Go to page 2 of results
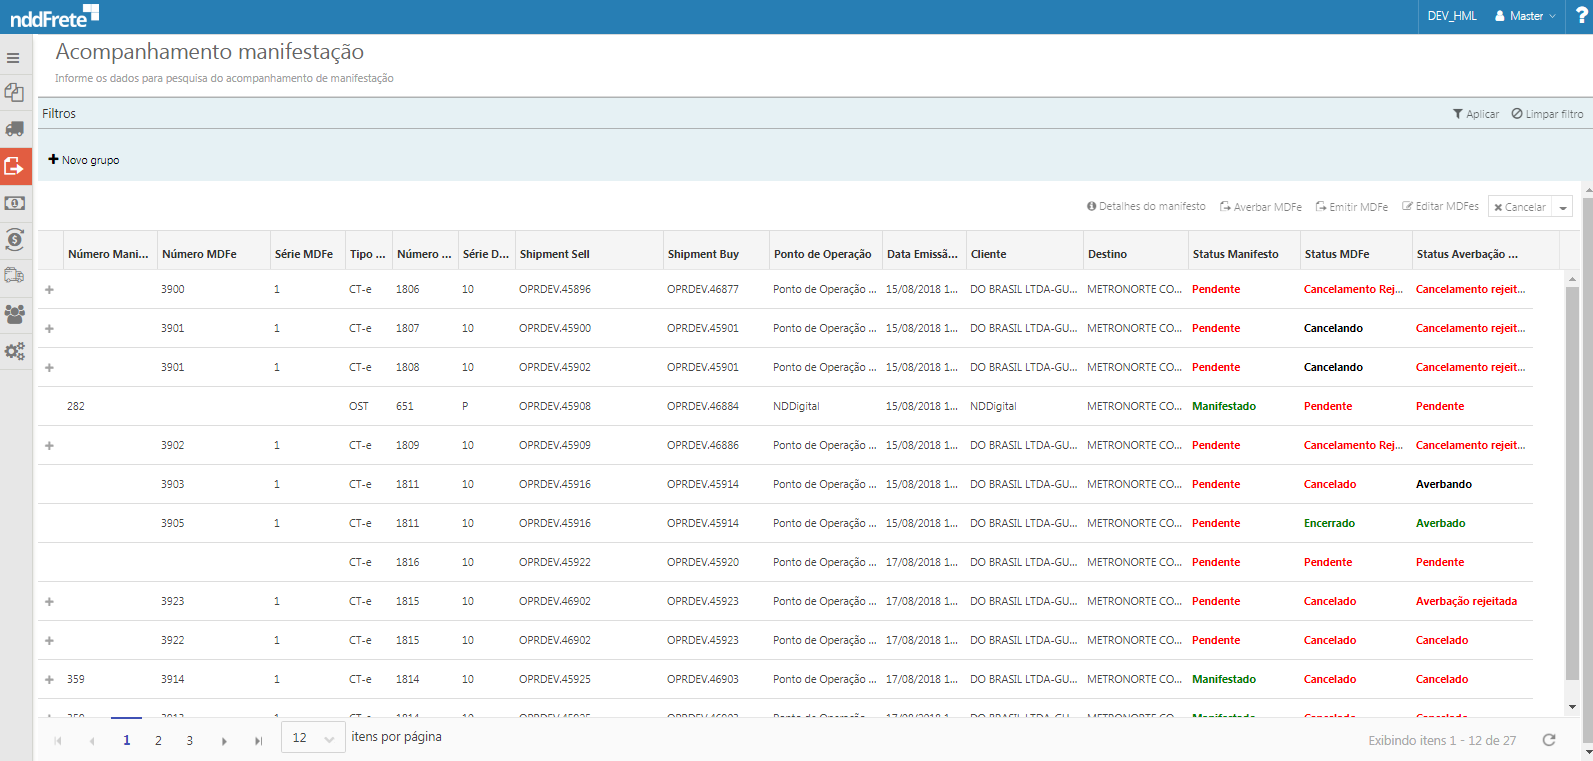 coord(158,741)
